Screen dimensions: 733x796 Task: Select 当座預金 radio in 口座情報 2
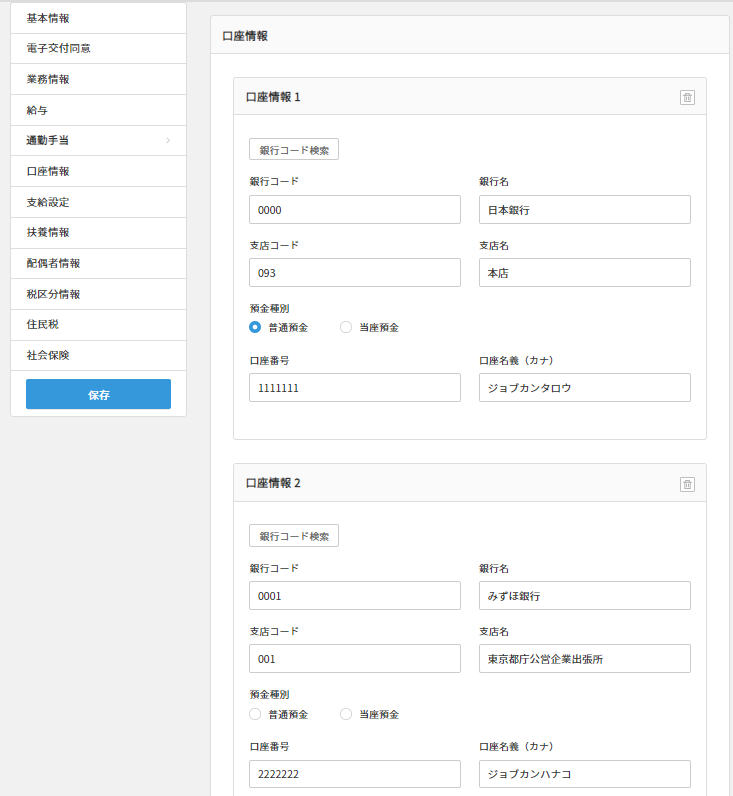click(x=346, y=714)
